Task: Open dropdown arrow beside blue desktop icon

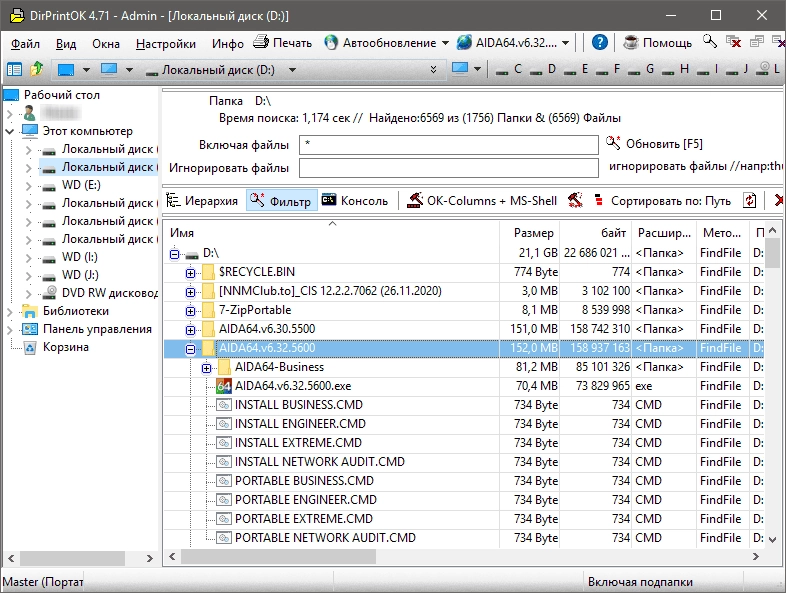Action: click(86, 70)
